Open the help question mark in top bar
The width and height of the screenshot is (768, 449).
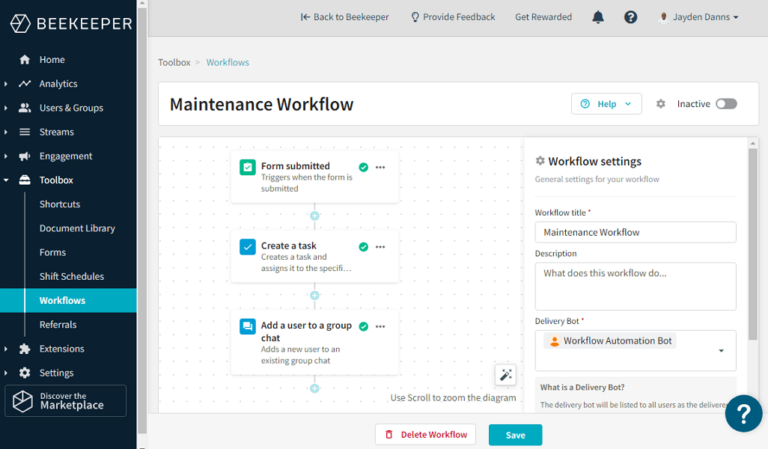click(630, 17)
